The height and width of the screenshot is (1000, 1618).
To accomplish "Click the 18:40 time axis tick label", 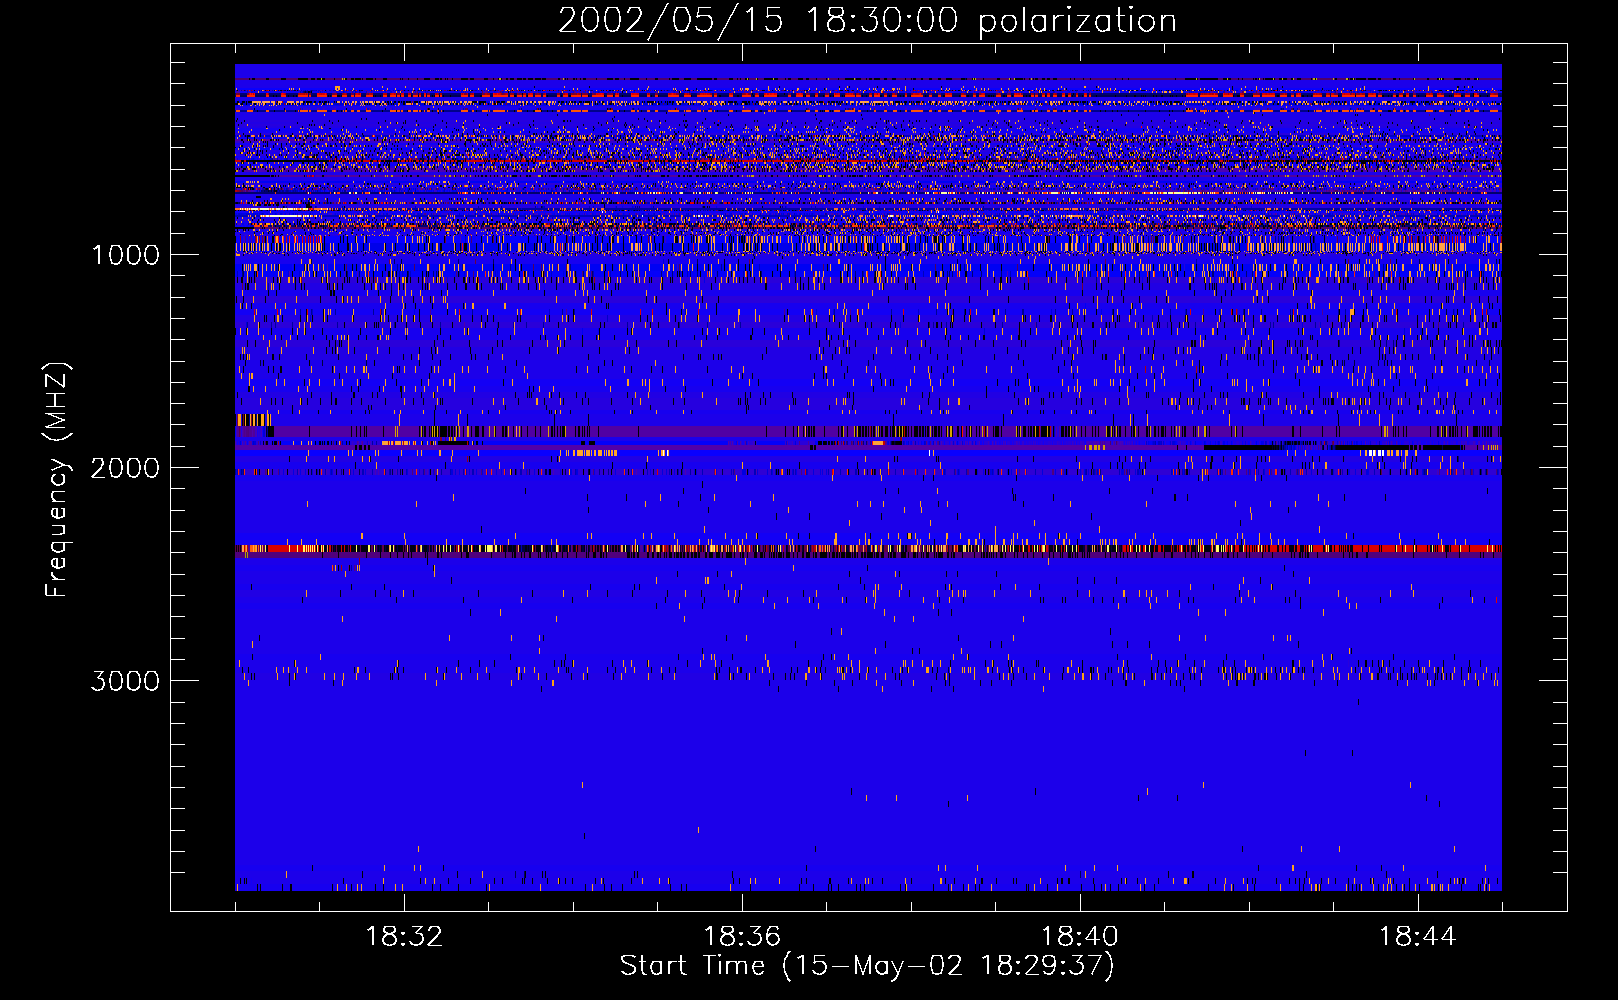I will click(1080, 937).
